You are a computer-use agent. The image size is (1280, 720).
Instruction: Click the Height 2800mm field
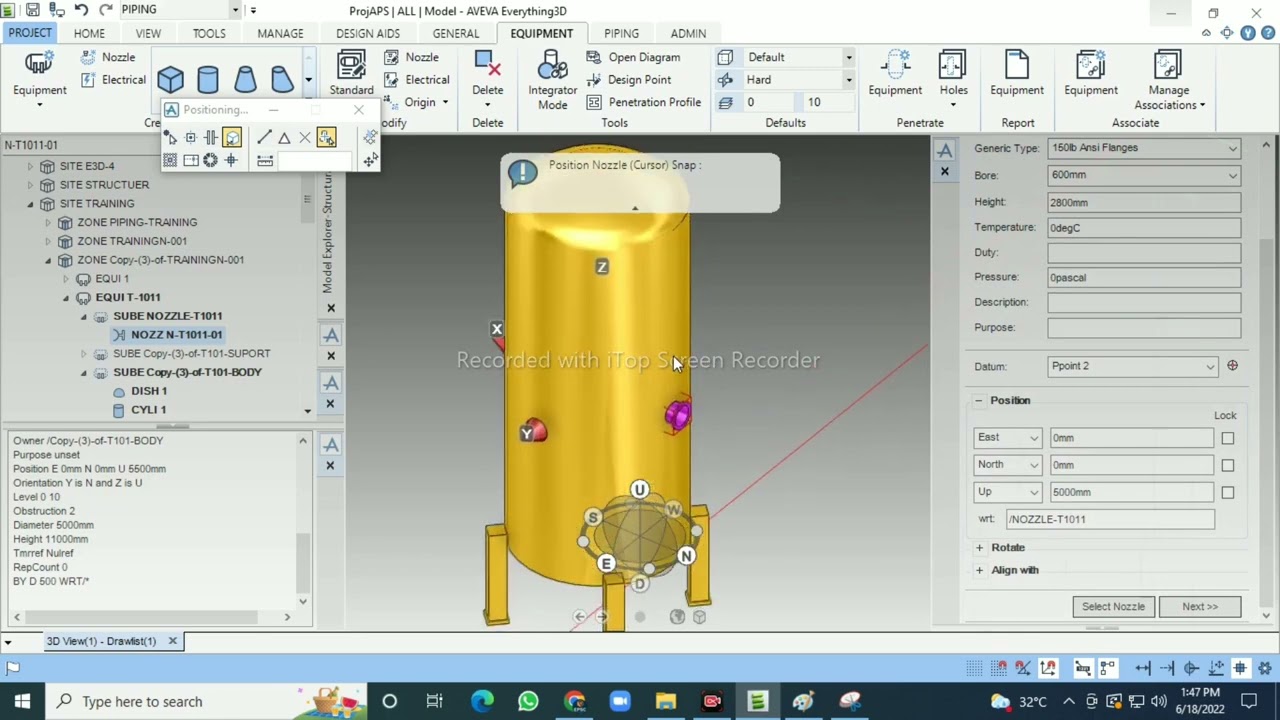point(1144,202)
